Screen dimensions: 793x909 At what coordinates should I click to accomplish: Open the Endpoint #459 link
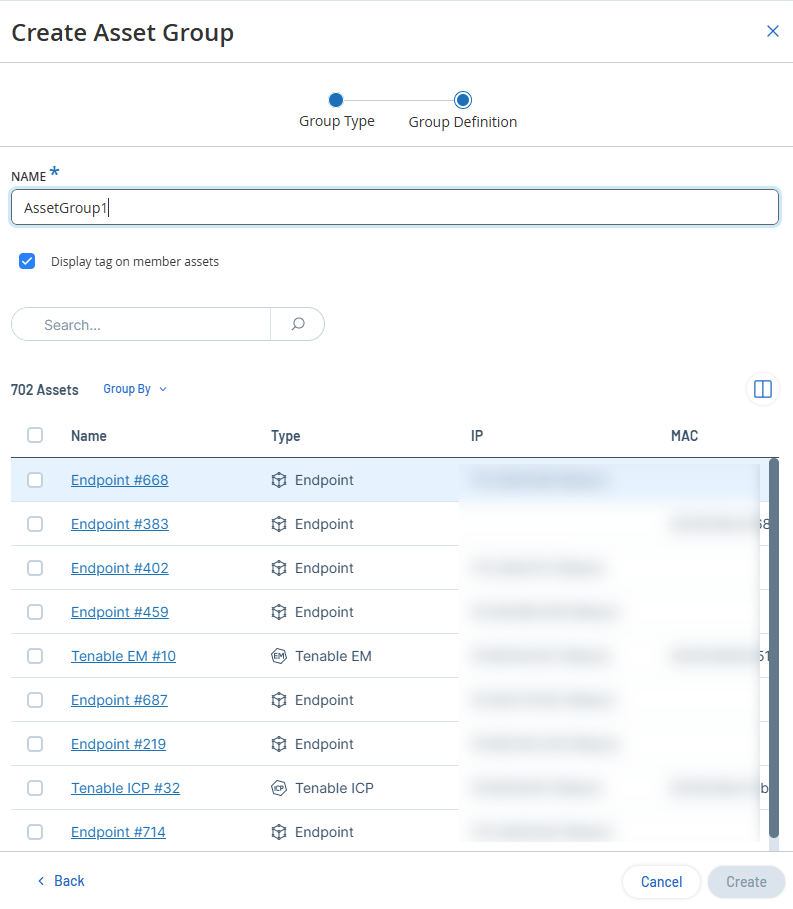coord(119,612)
